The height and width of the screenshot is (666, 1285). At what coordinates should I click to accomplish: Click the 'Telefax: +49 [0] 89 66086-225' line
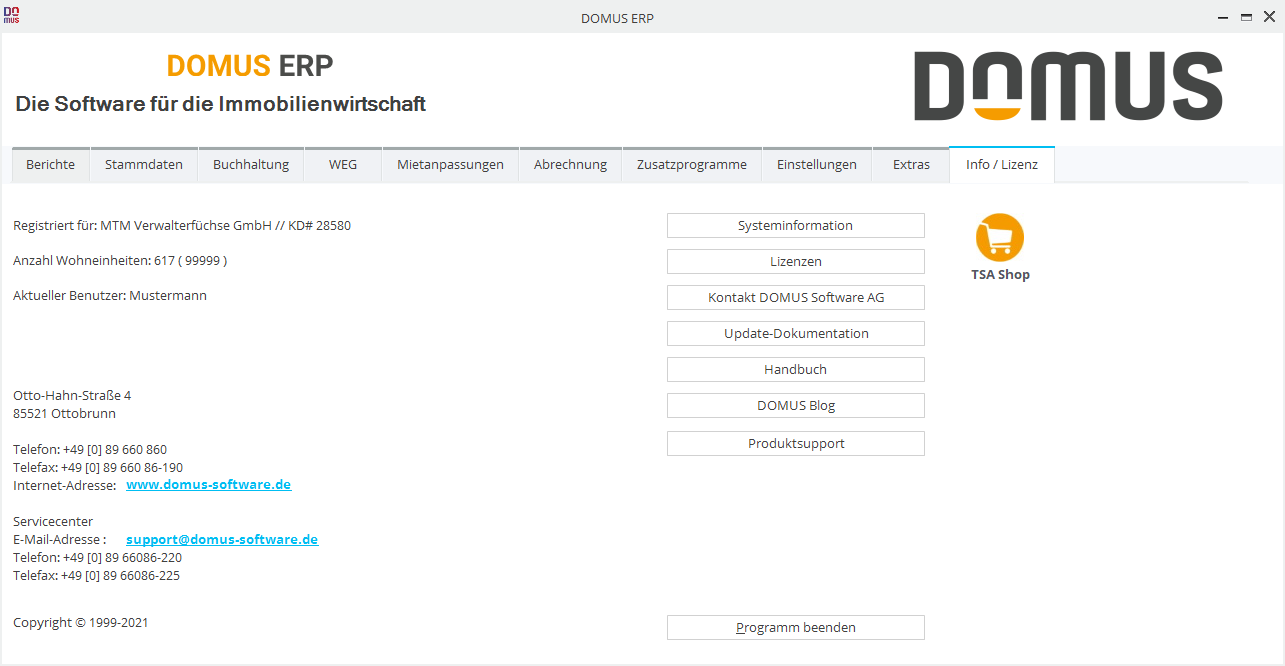[96, 576]
